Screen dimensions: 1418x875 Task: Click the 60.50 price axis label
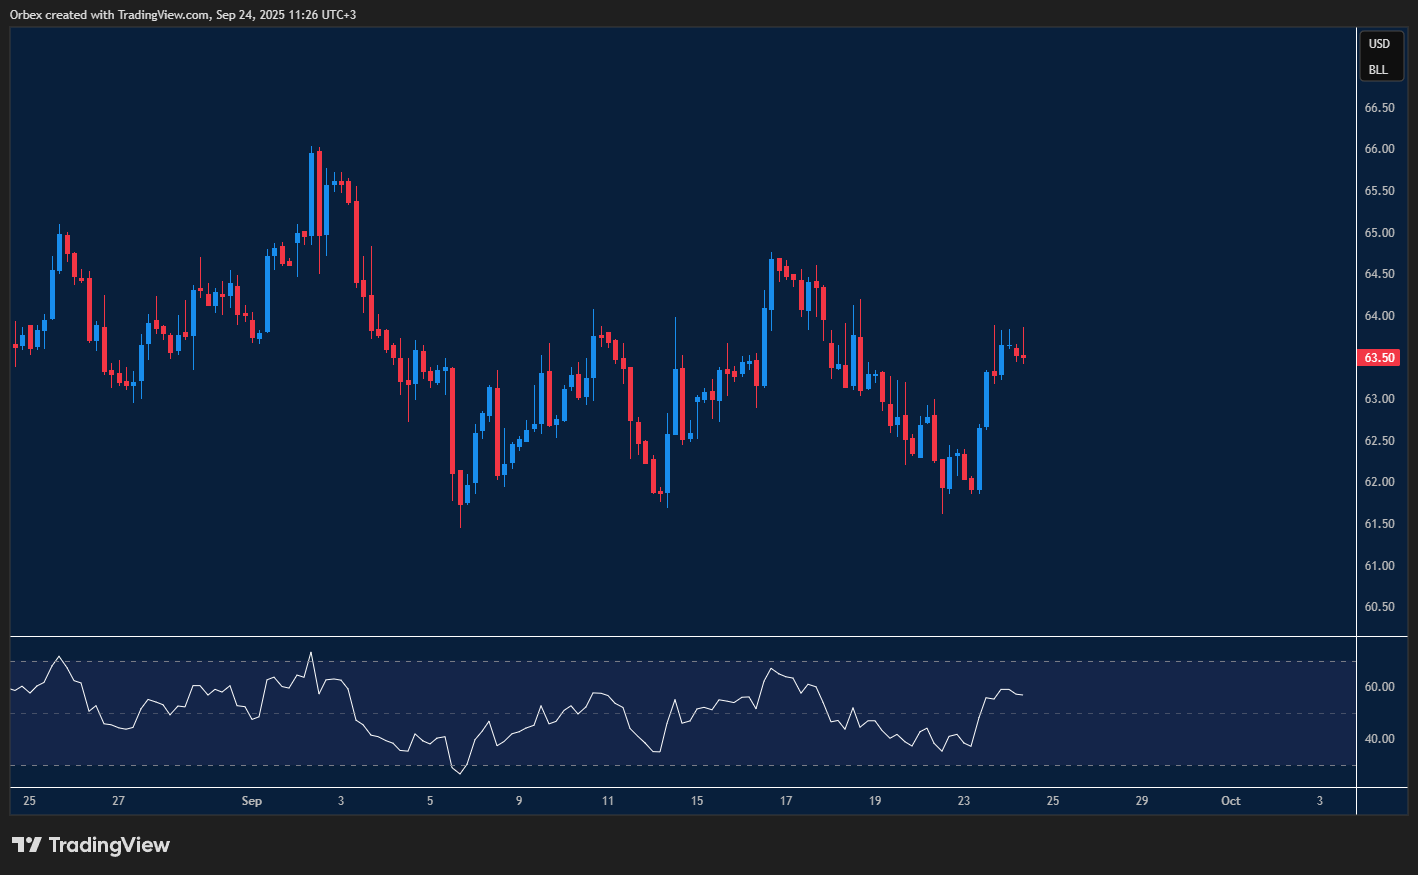coord(1379,607)
